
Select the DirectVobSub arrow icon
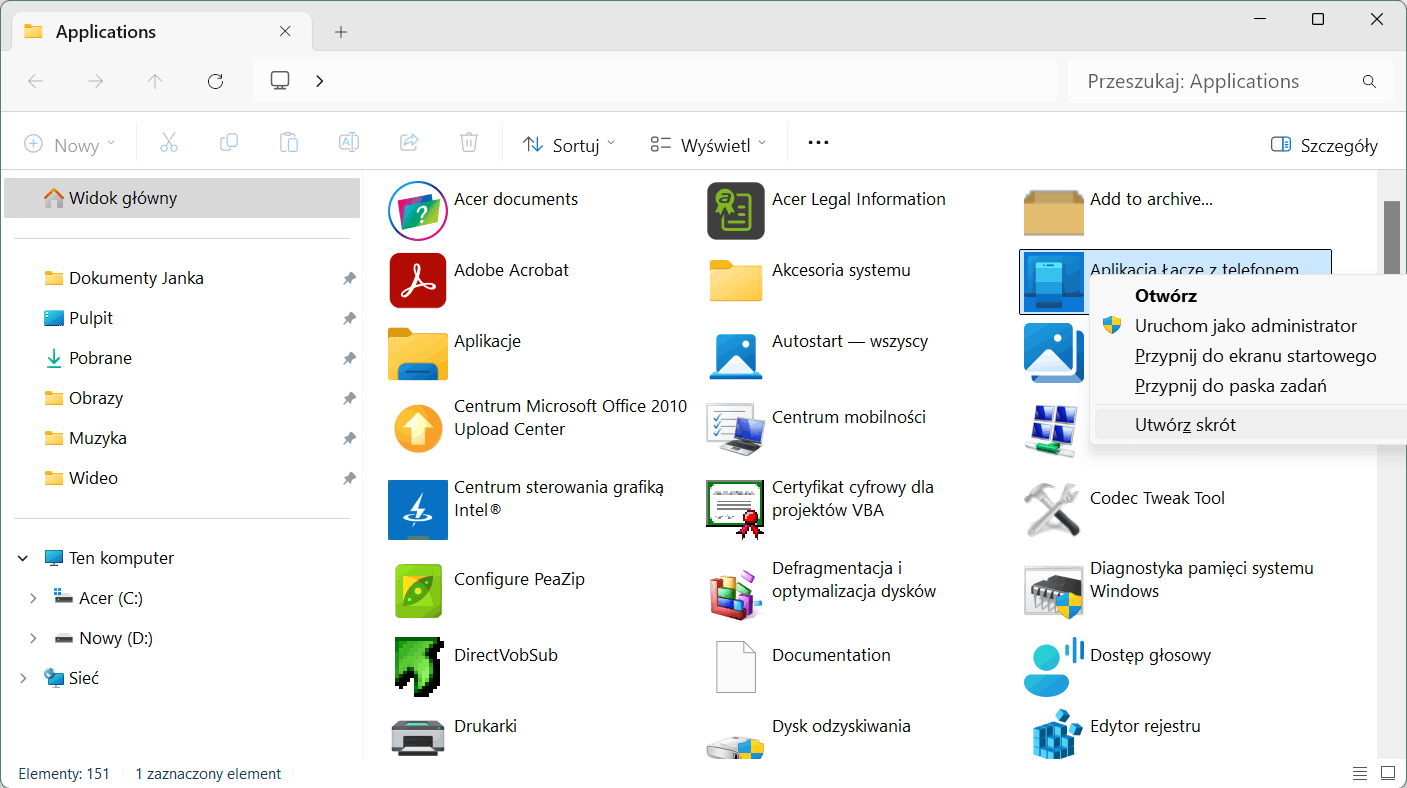pos(417,666)
